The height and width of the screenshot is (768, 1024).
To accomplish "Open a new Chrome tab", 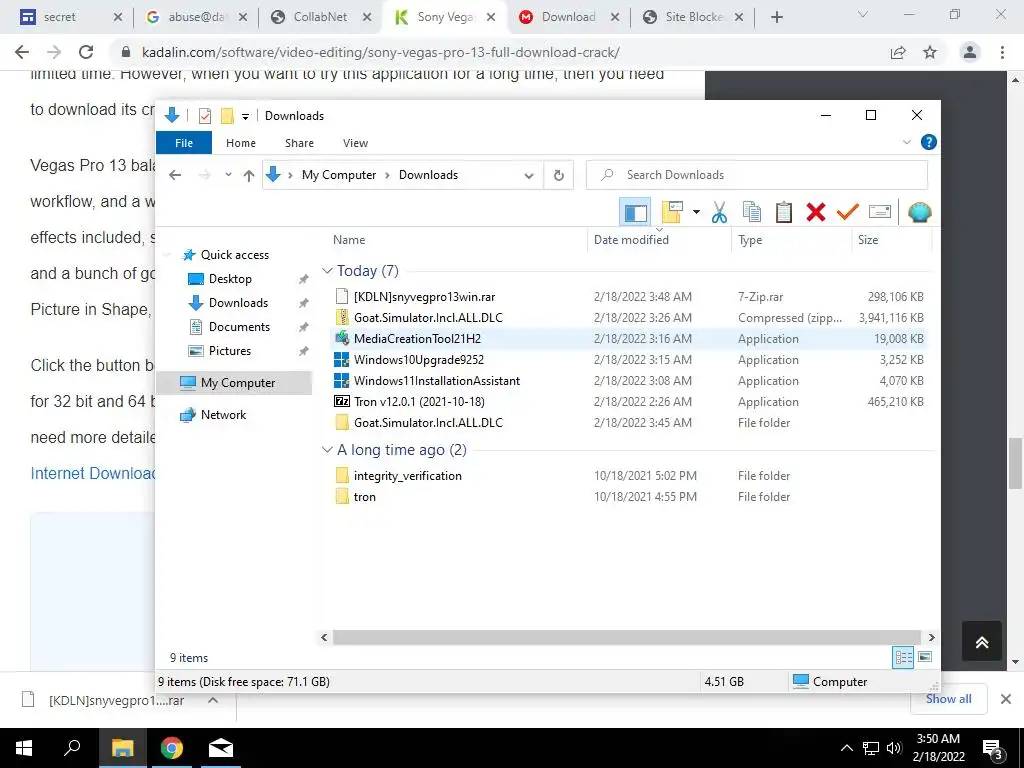I will click(776, 18).
